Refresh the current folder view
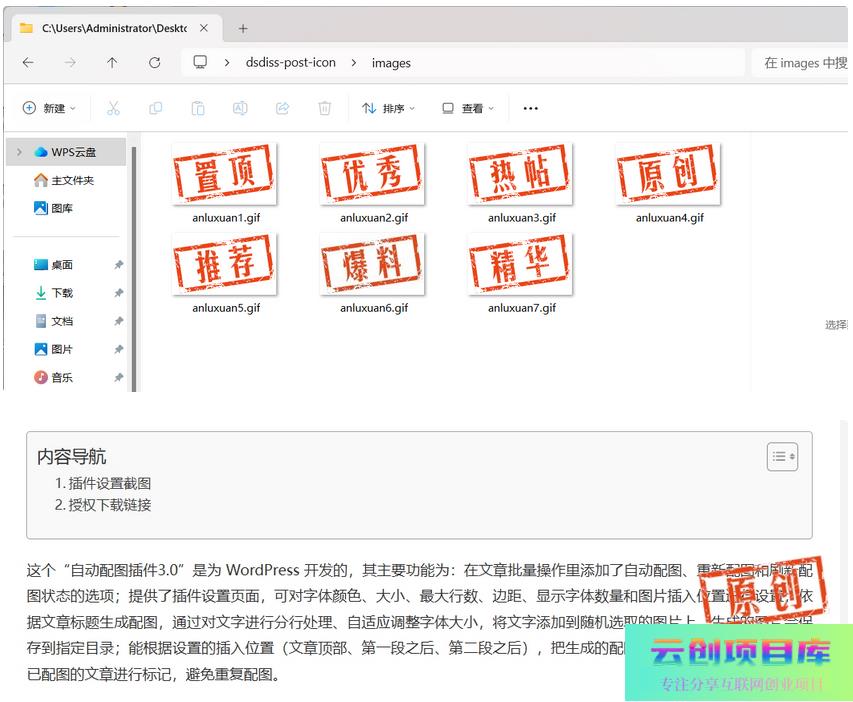The width and height of the screenshot is (853, 702). pos(154,62)
